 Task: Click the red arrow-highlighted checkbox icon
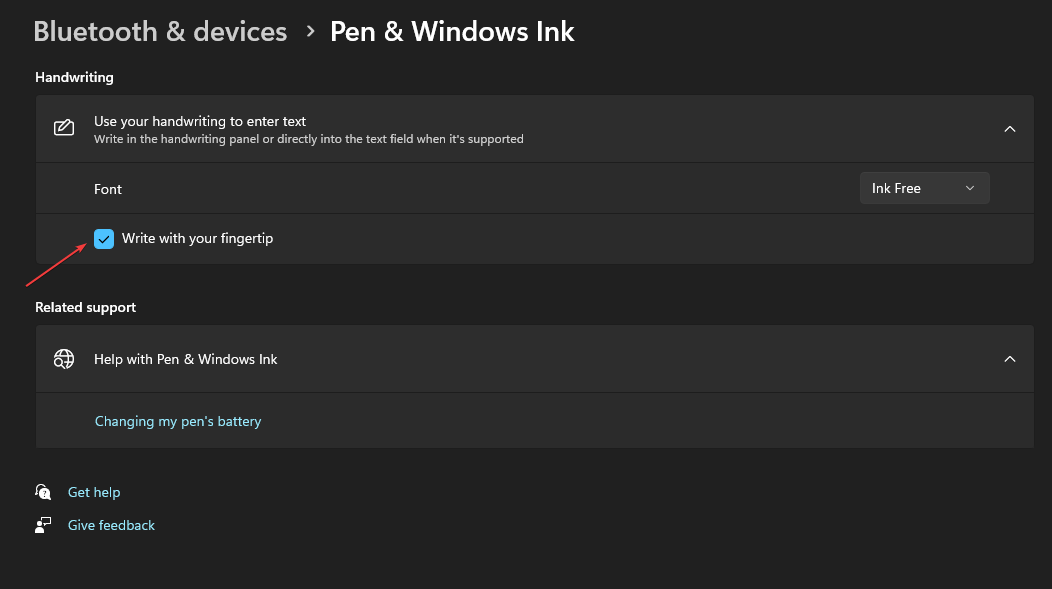(x=104, y=238)
